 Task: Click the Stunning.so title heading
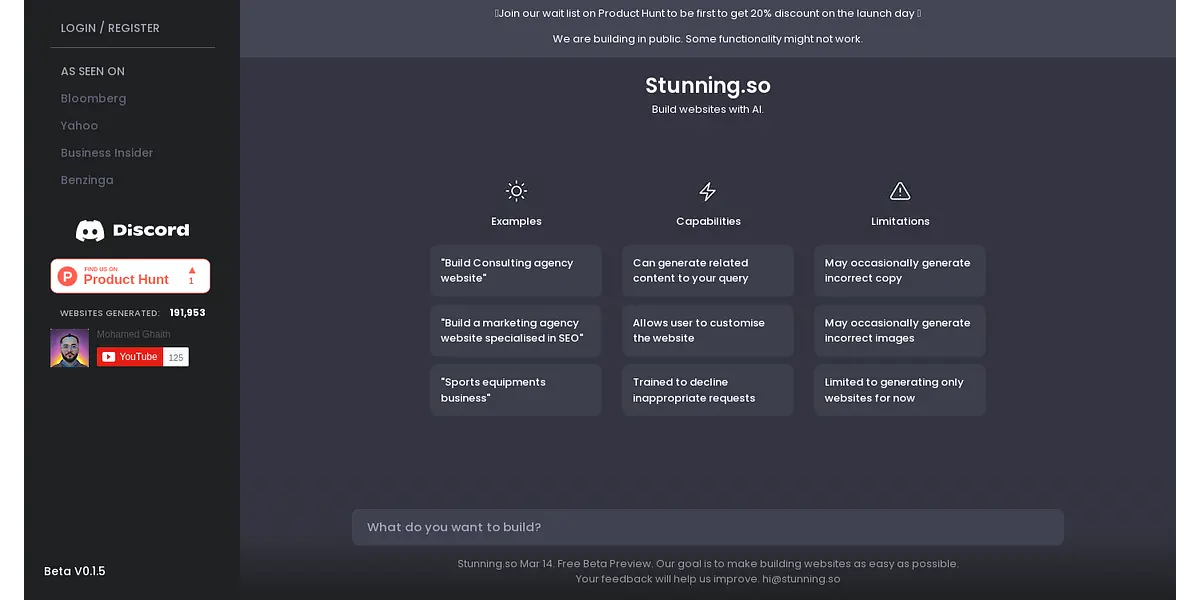click(707, 86)
